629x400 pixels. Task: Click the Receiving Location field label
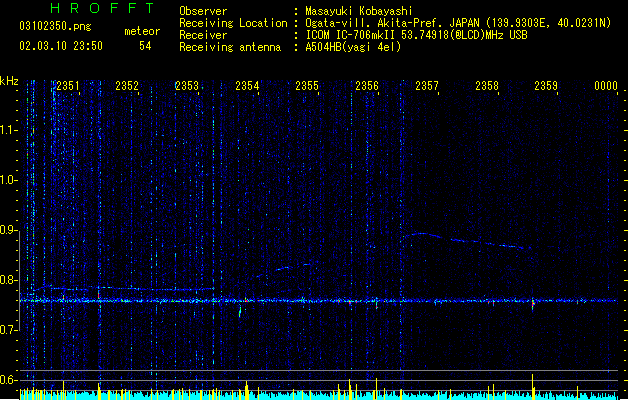click(233, 23)
